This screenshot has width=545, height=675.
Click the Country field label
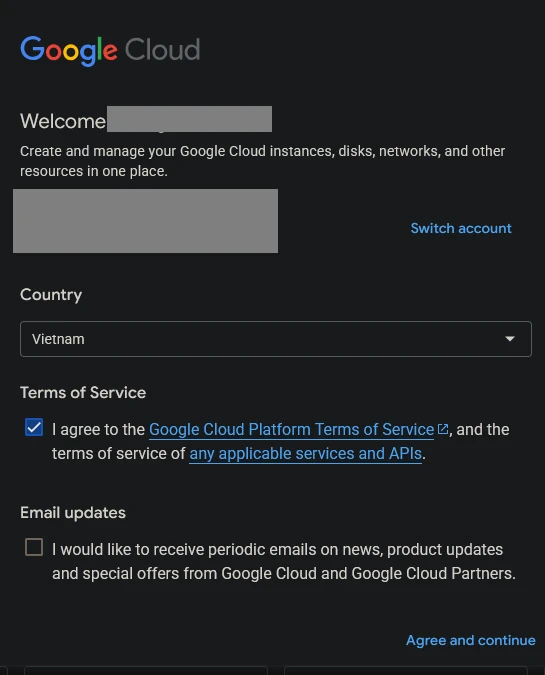51,295
